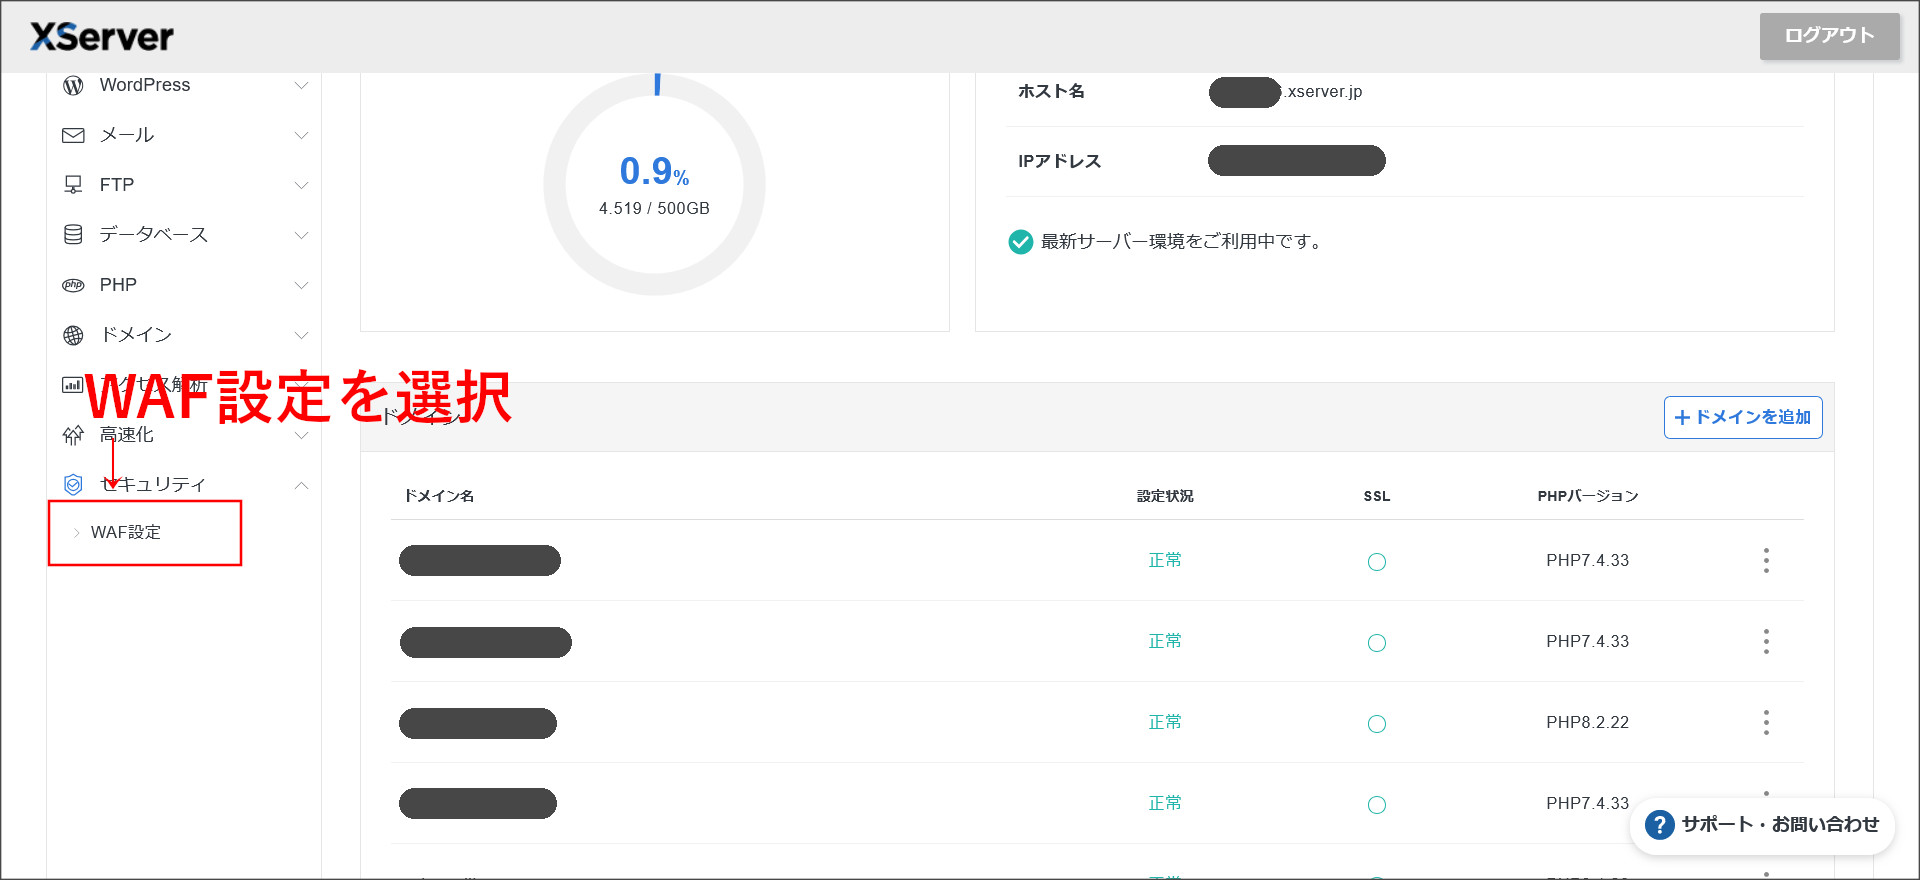Open options menu for second domain row

pos(1766,642)
